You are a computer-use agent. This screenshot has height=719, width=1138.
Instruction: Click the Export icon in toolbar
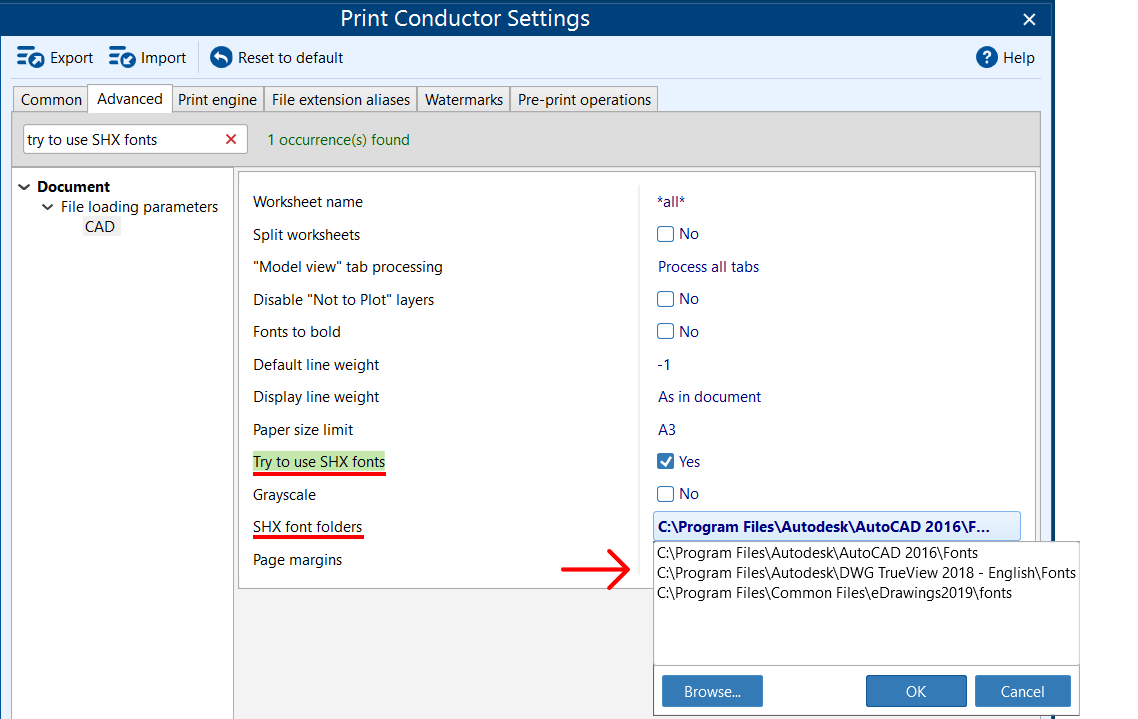[x=30, y=58]
